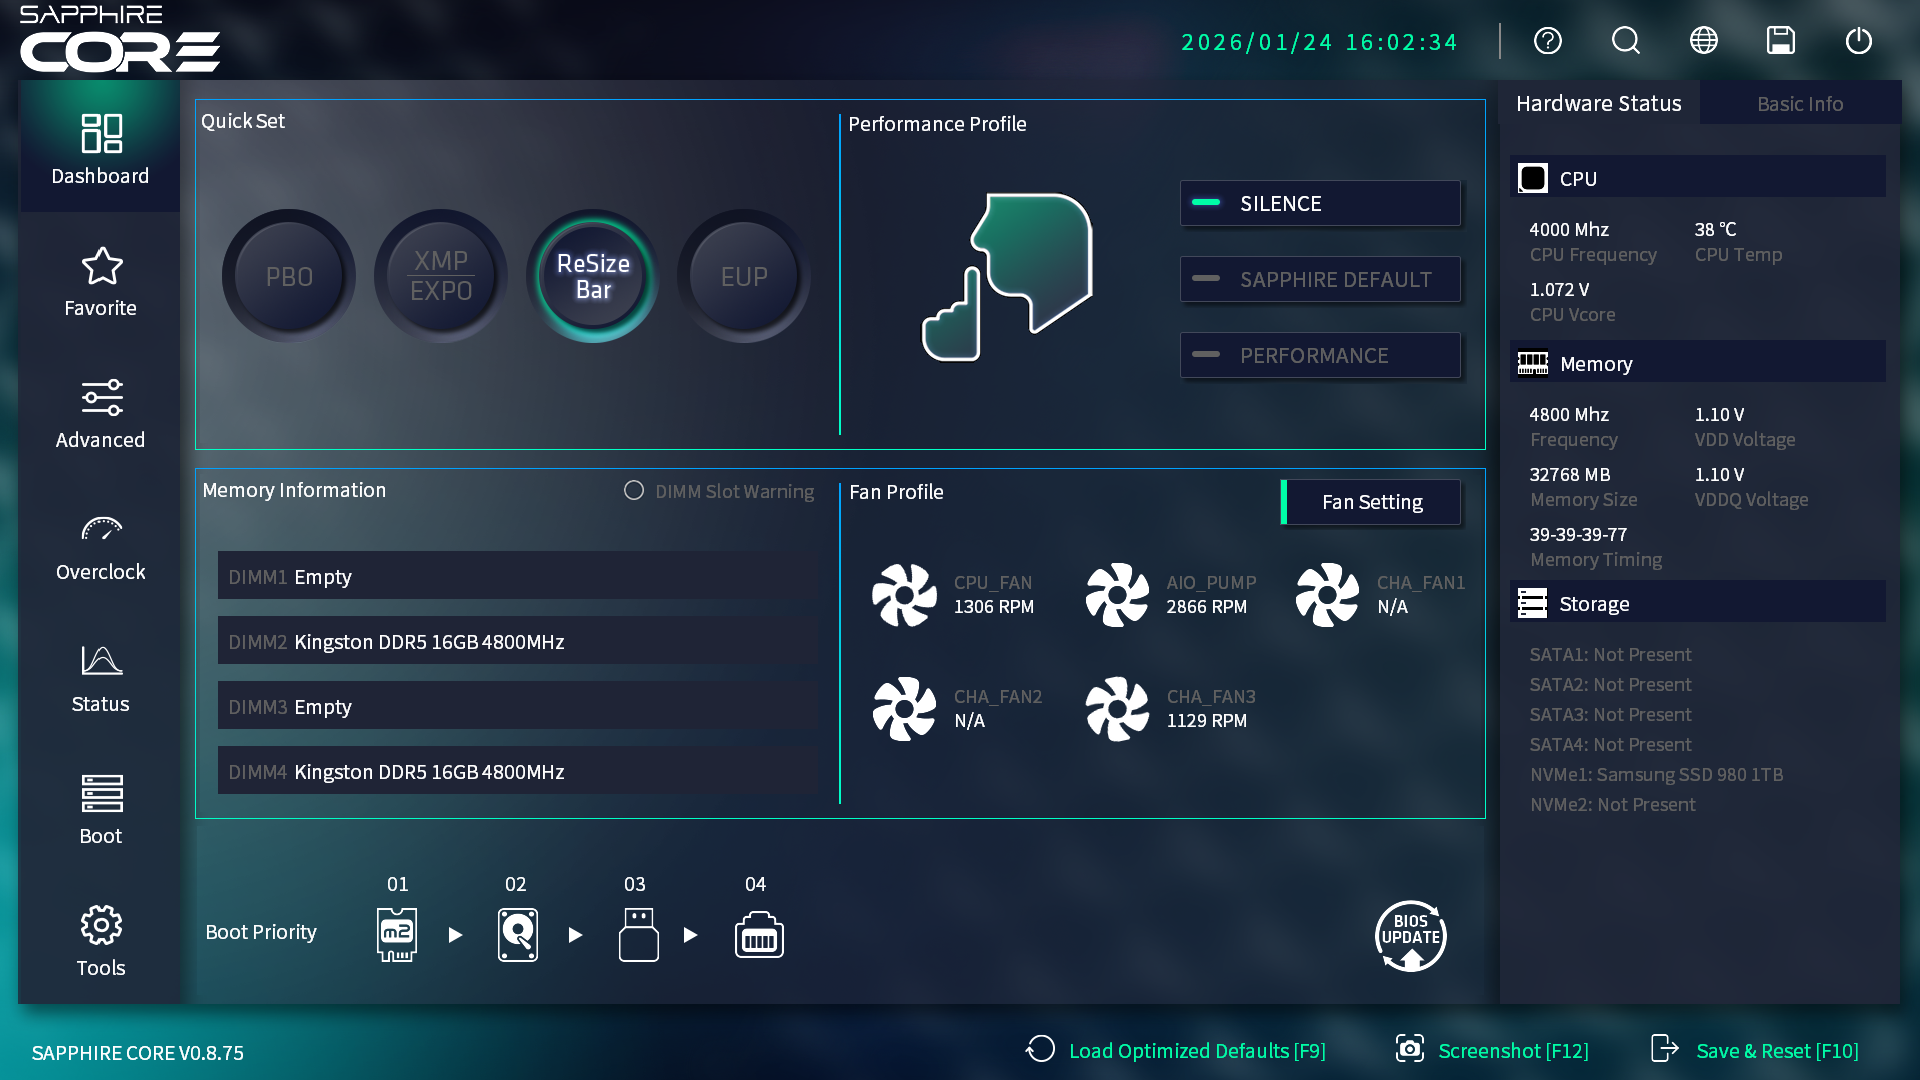Open the Overclock sidebar menu
Image resolution: width=1920 pixels, height=1080 pixels.
[x=100, y=546]
